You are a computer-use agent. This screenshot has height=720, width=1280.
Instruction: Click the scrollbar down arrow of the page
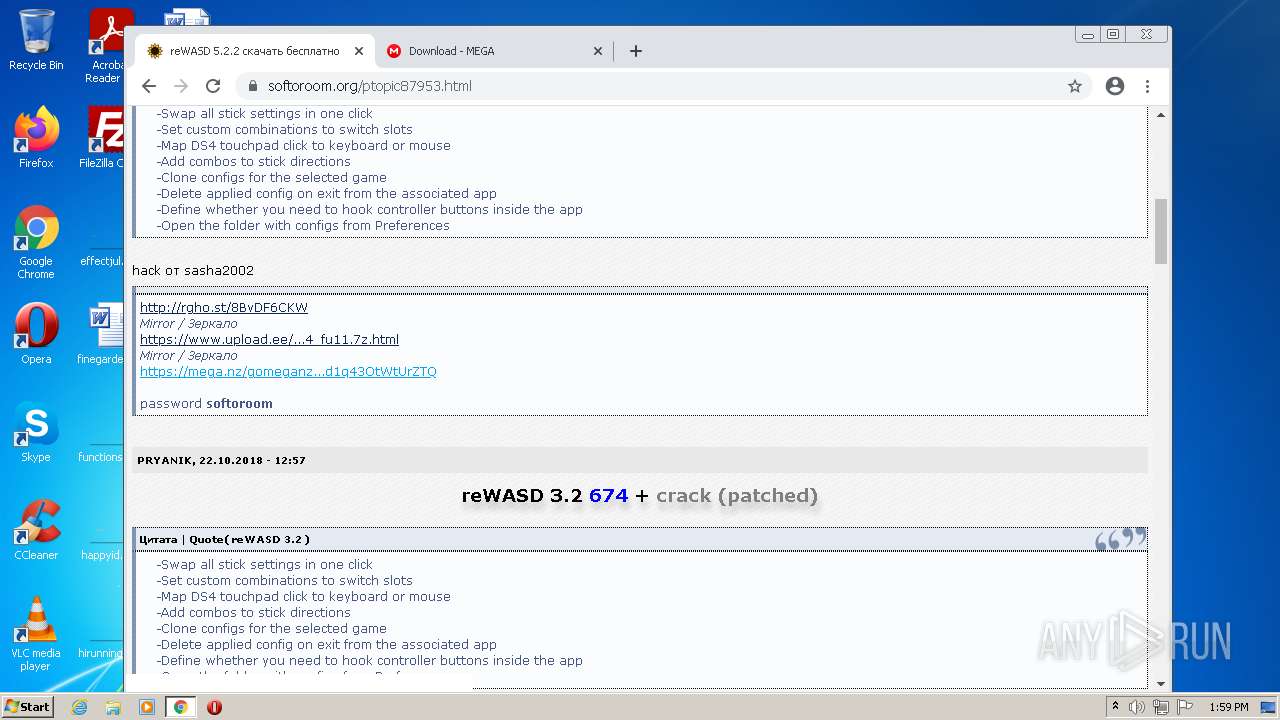[x=1161, y=684]
